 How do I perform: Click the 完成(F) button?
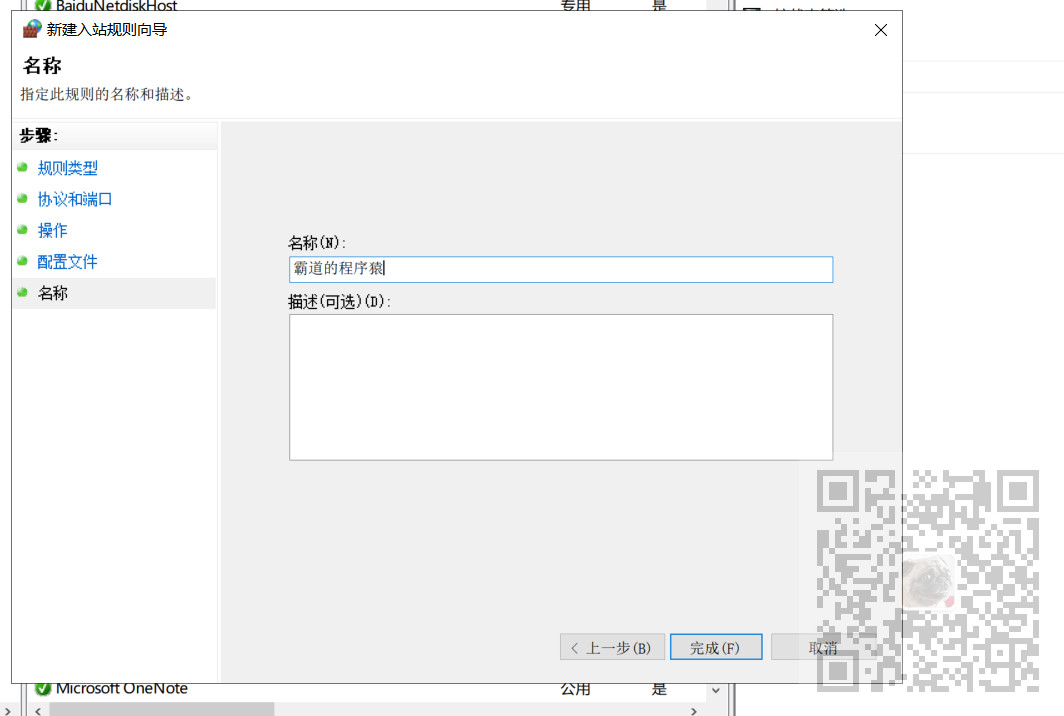click(716, 647)
